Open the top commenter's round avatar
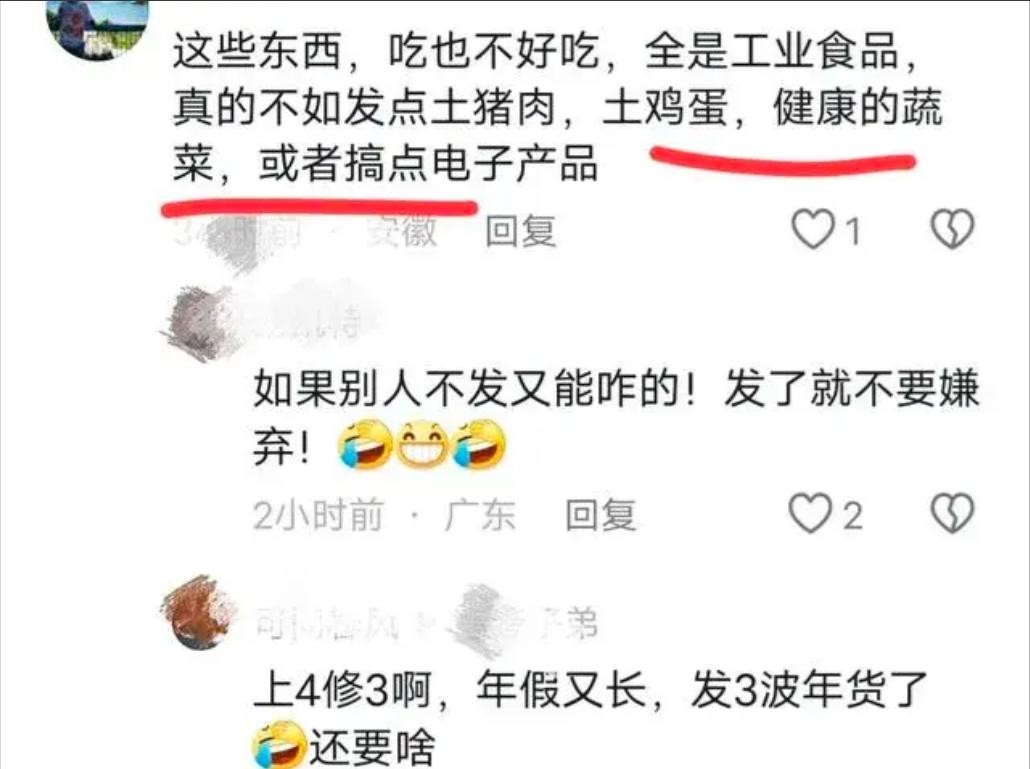 click(x=97, y=26)
